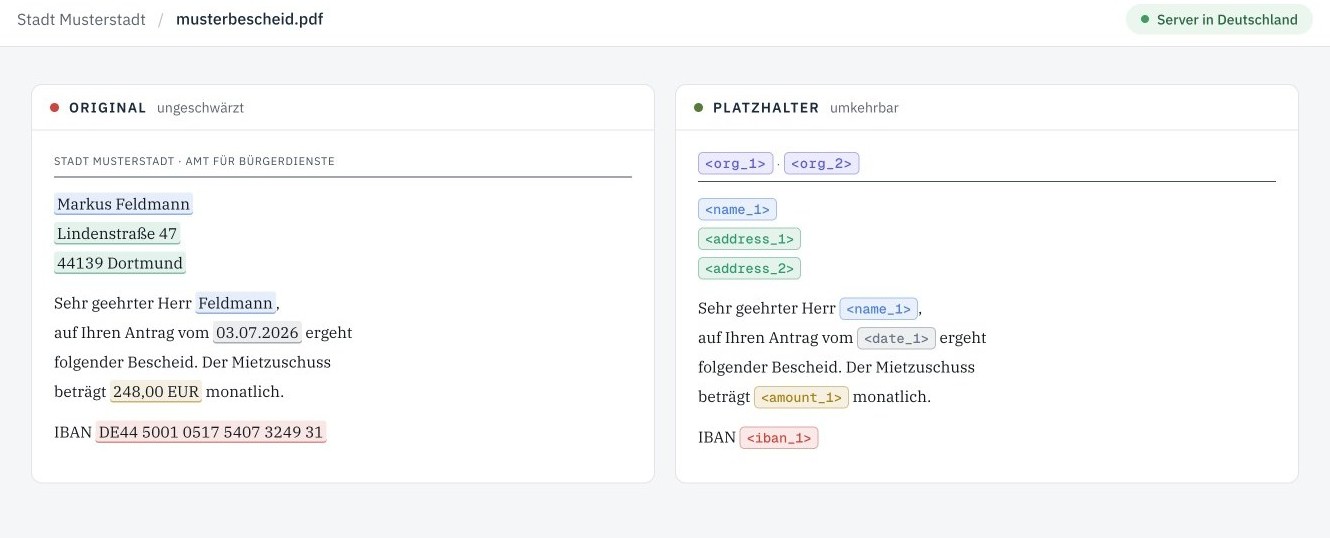Click the <address_1> placeholder tag

pos(749,239)
